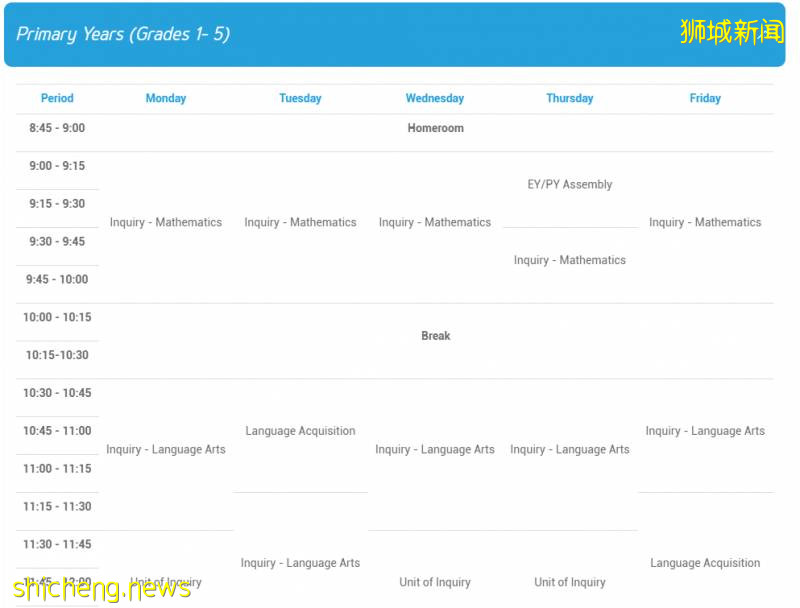Screen dimensions: 800x608
Task: Click the 8:45 - 9:00 period cell
Action: (57, 128)
